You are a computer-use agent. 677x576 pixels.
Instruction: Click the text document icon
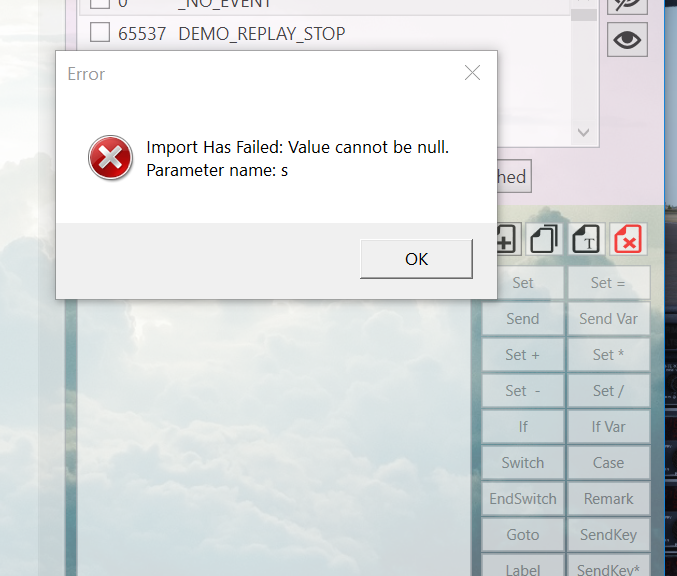(586, 238)
